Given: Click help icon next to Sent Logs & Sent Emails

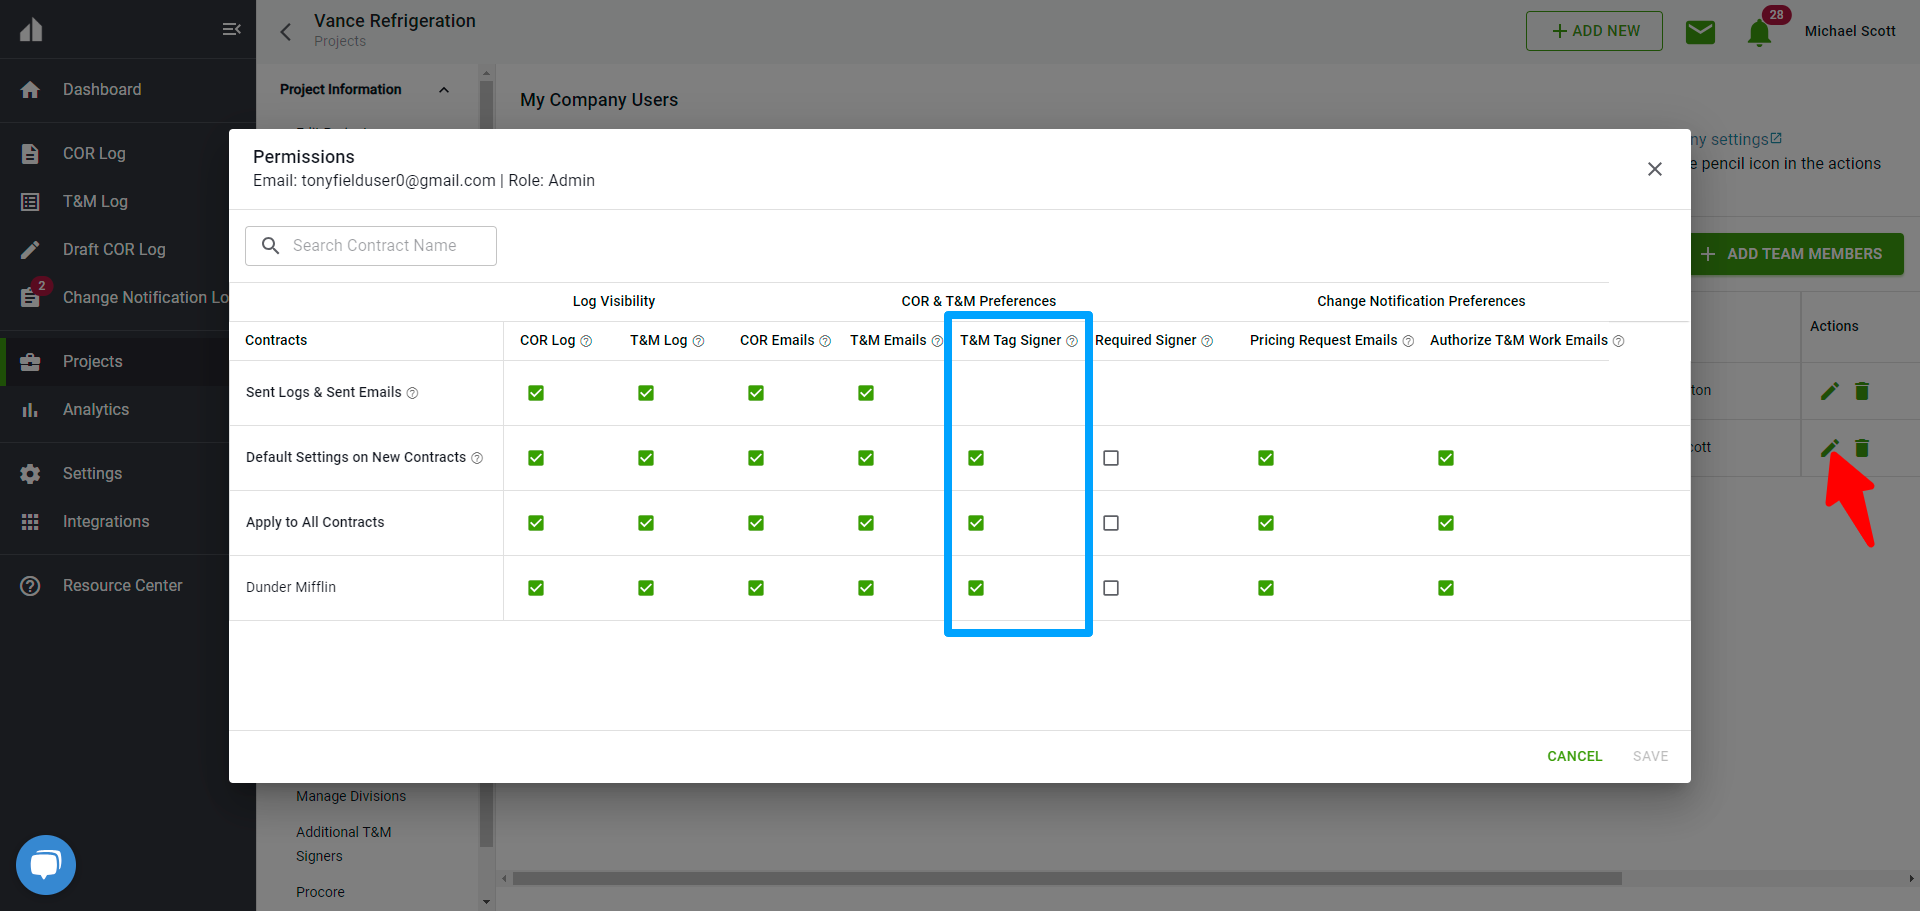Looking at the screenshot, I should (x=412, y=393).
